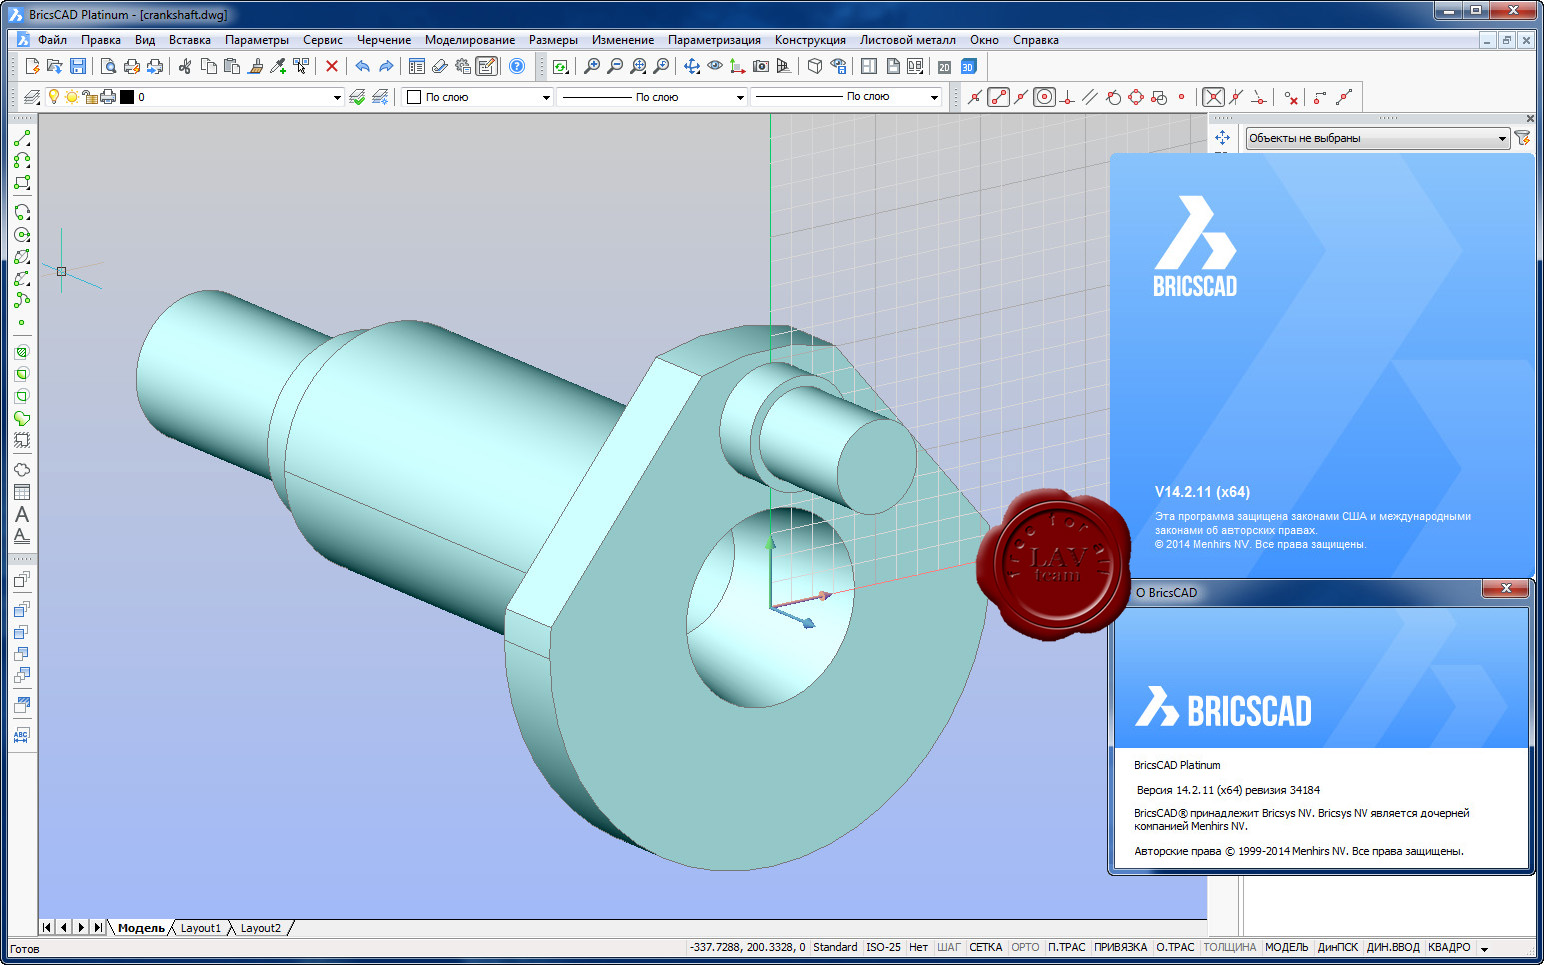
Task: Open the linetype По слою dropdown
Action: [740, 97]
